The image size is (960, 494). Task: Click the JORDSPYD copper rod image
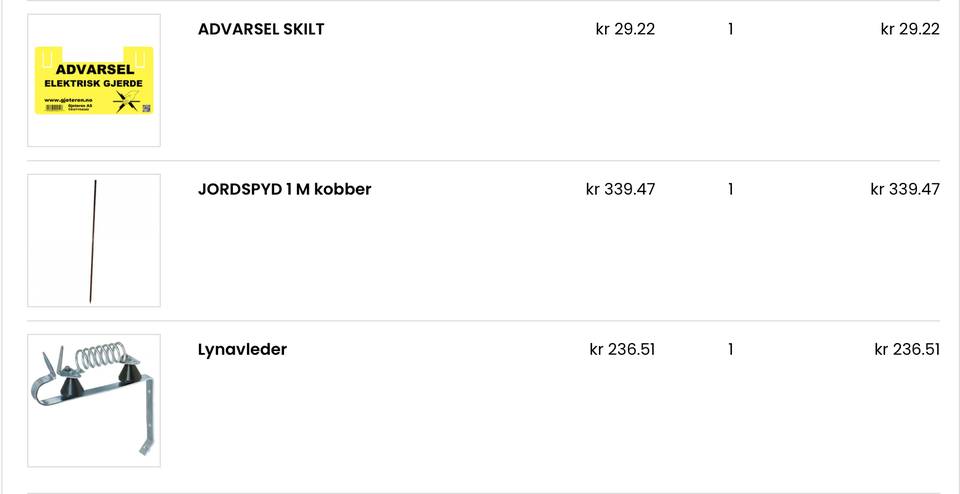pyautogui.click(x=94, y=240)
